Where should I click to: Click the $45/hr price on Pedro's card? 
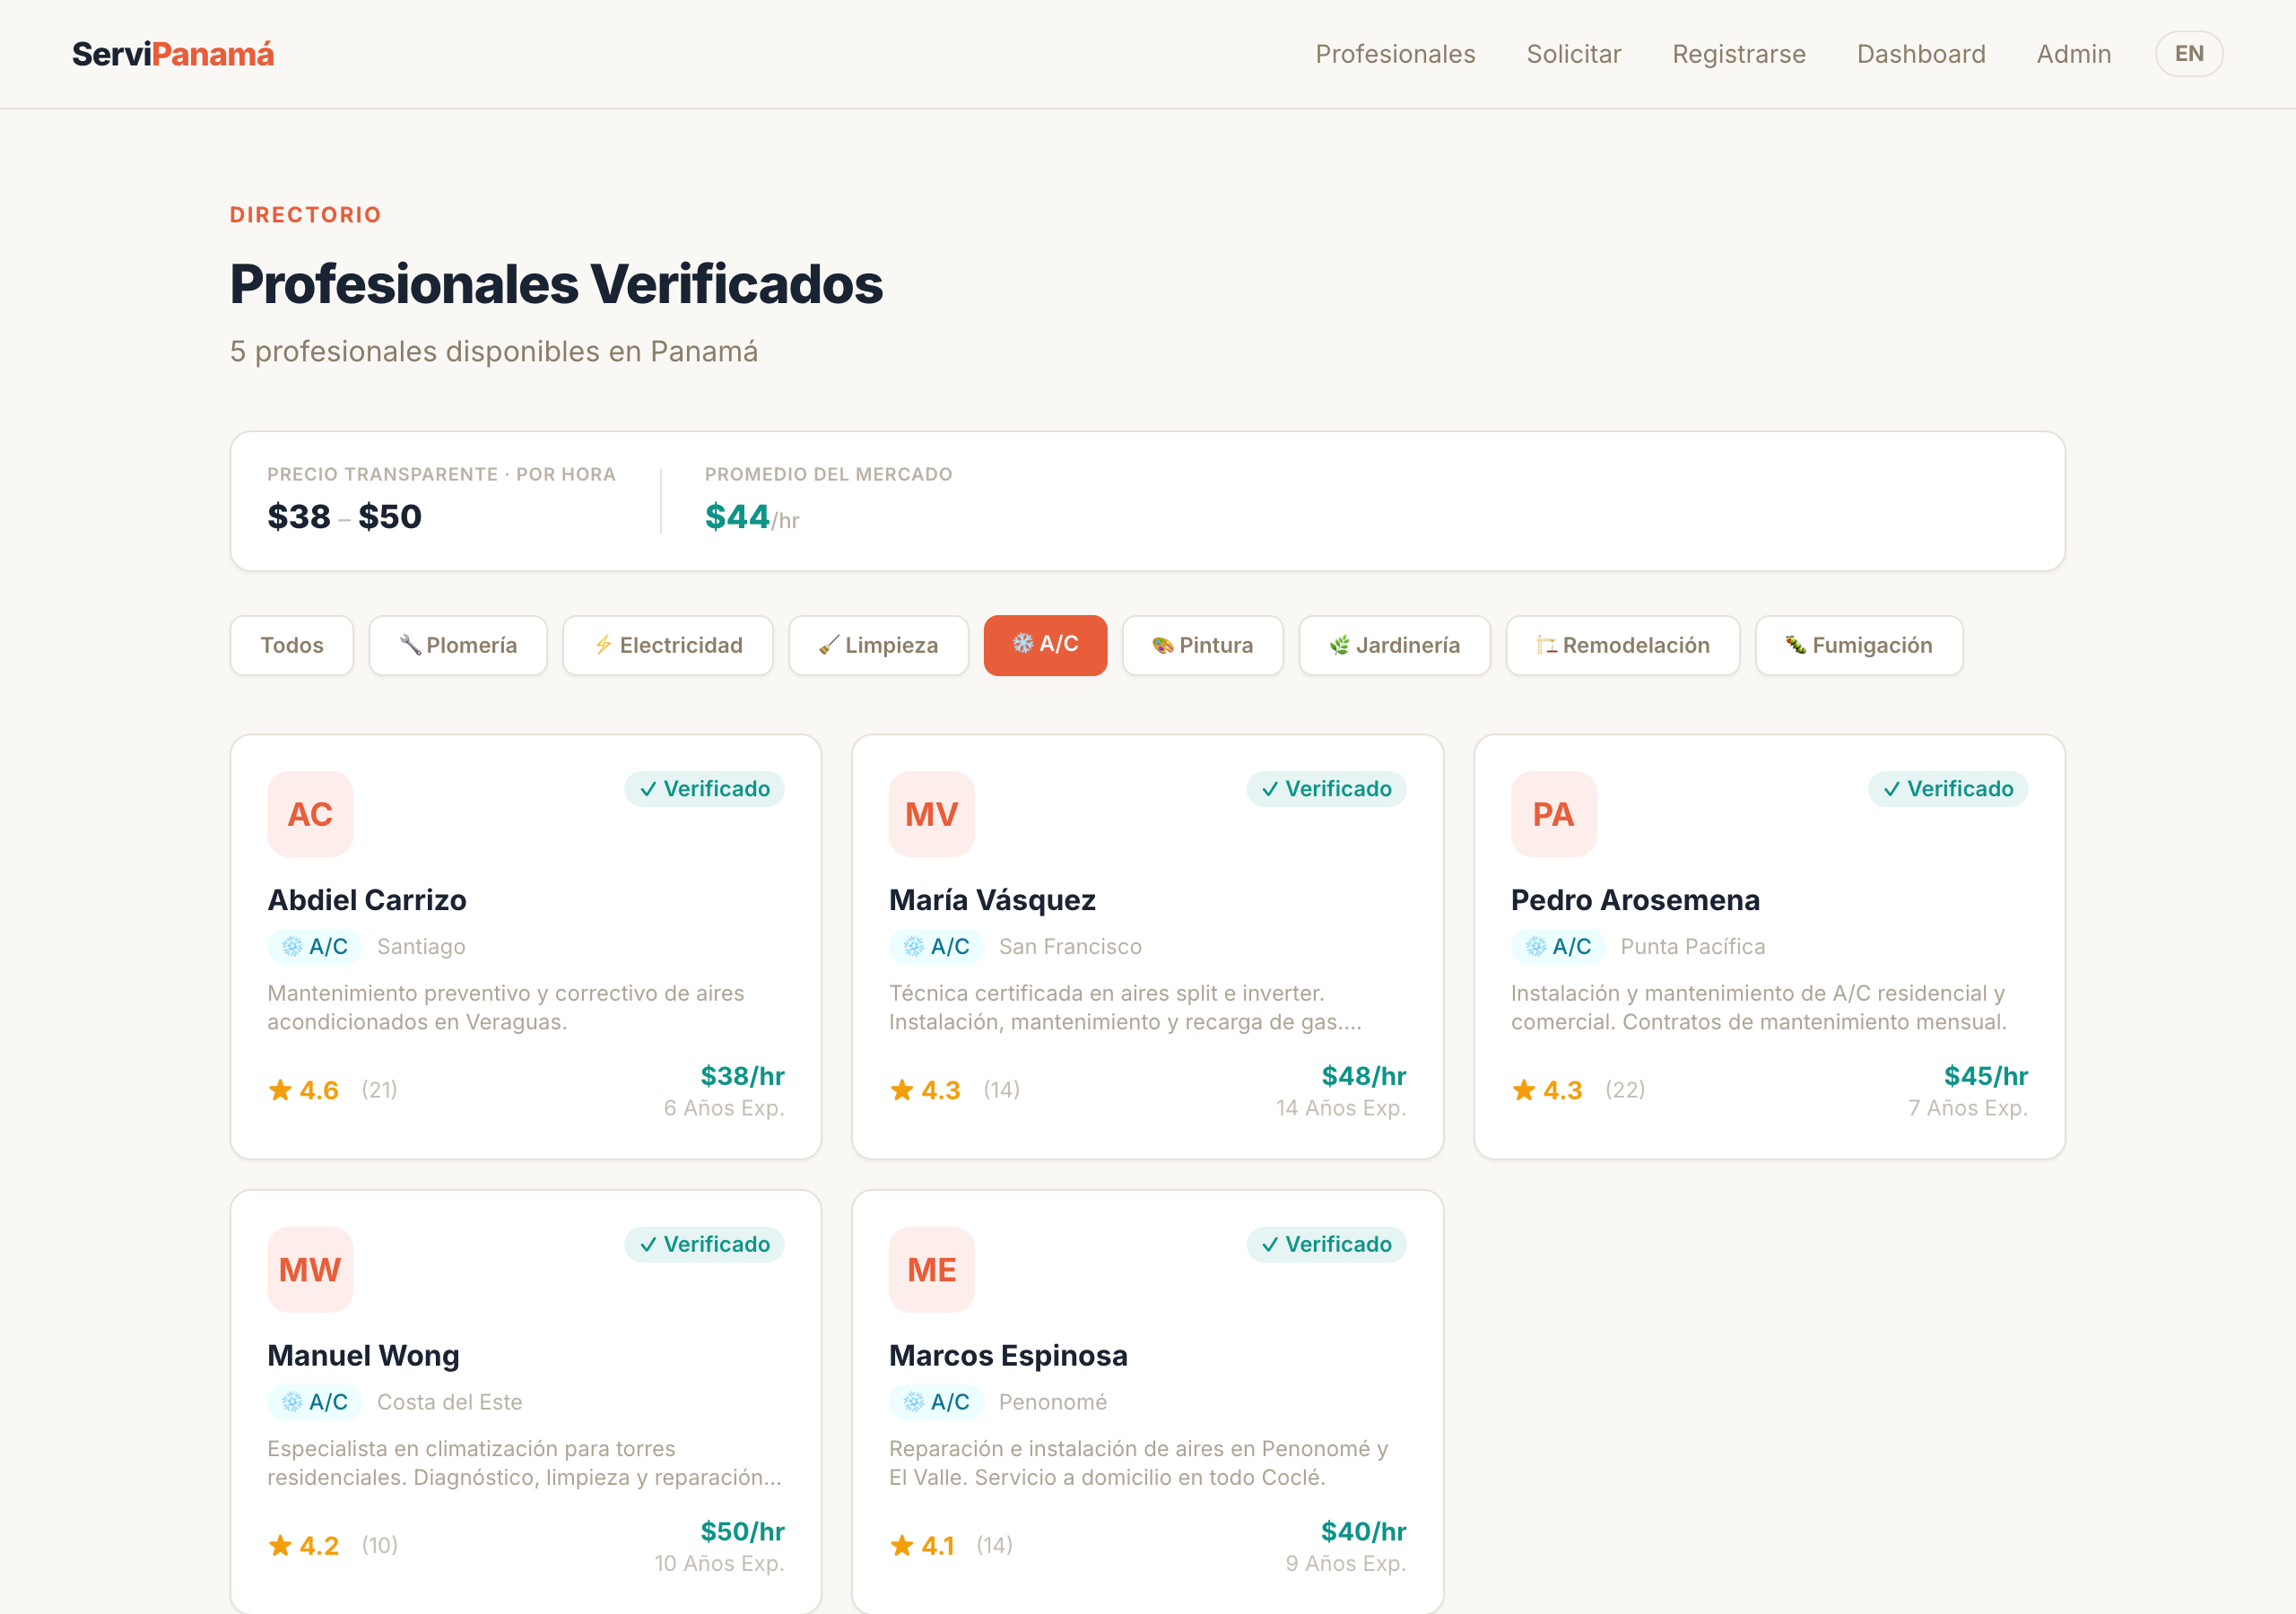(x=1985, y=1076)
